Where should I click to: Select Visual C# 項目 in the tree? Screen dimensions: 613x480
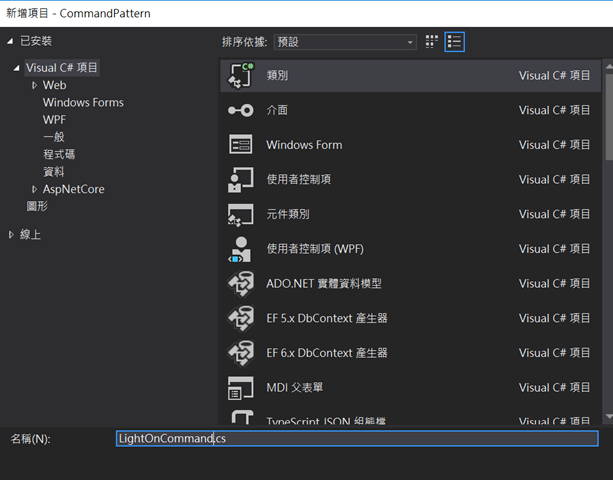point(62,68)
